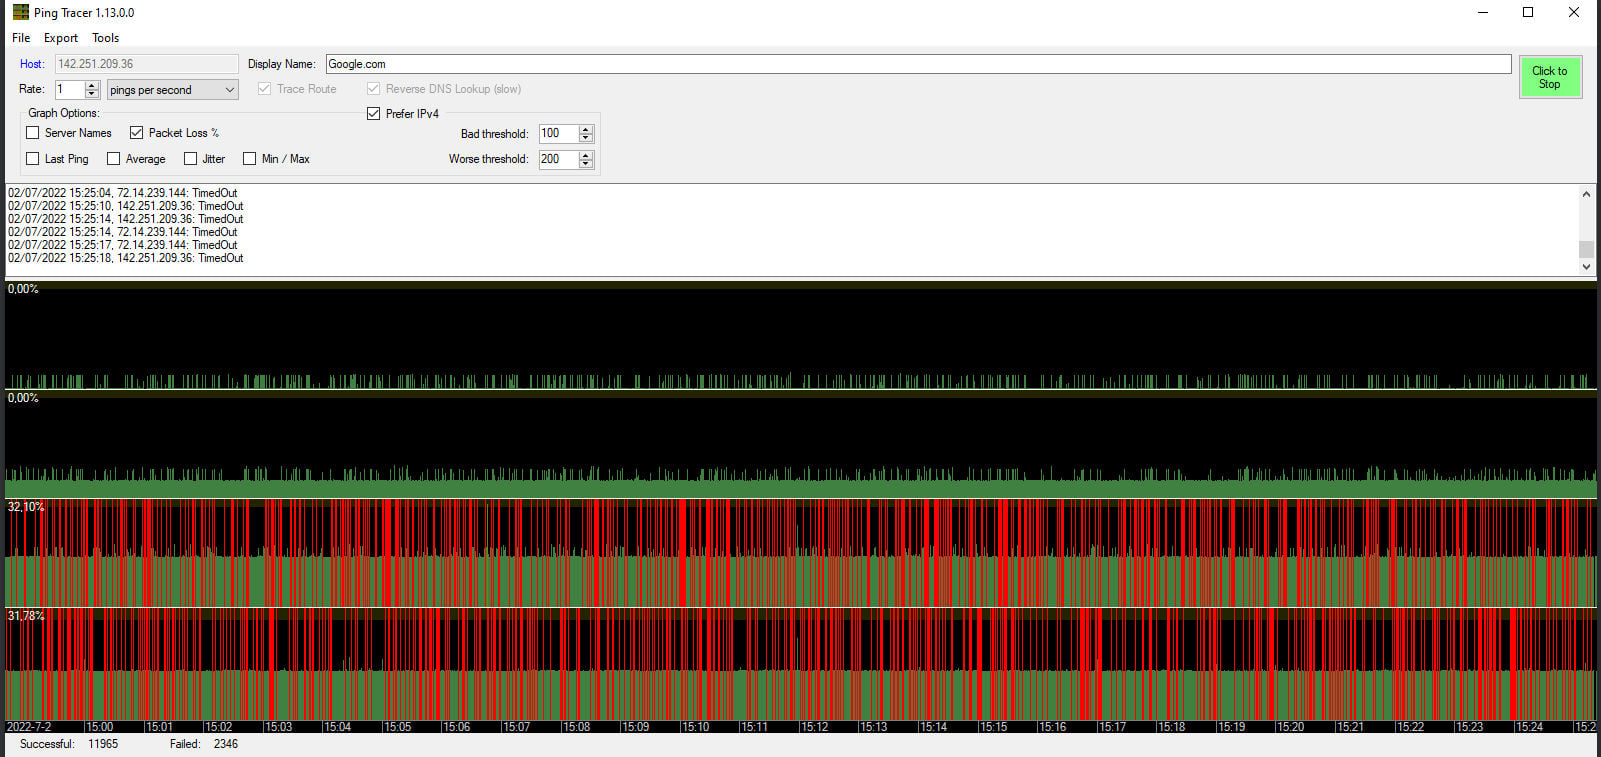
Task: Toggle the Last Ping checkbox
Action: pyautogui.click(x=33, y=159)
